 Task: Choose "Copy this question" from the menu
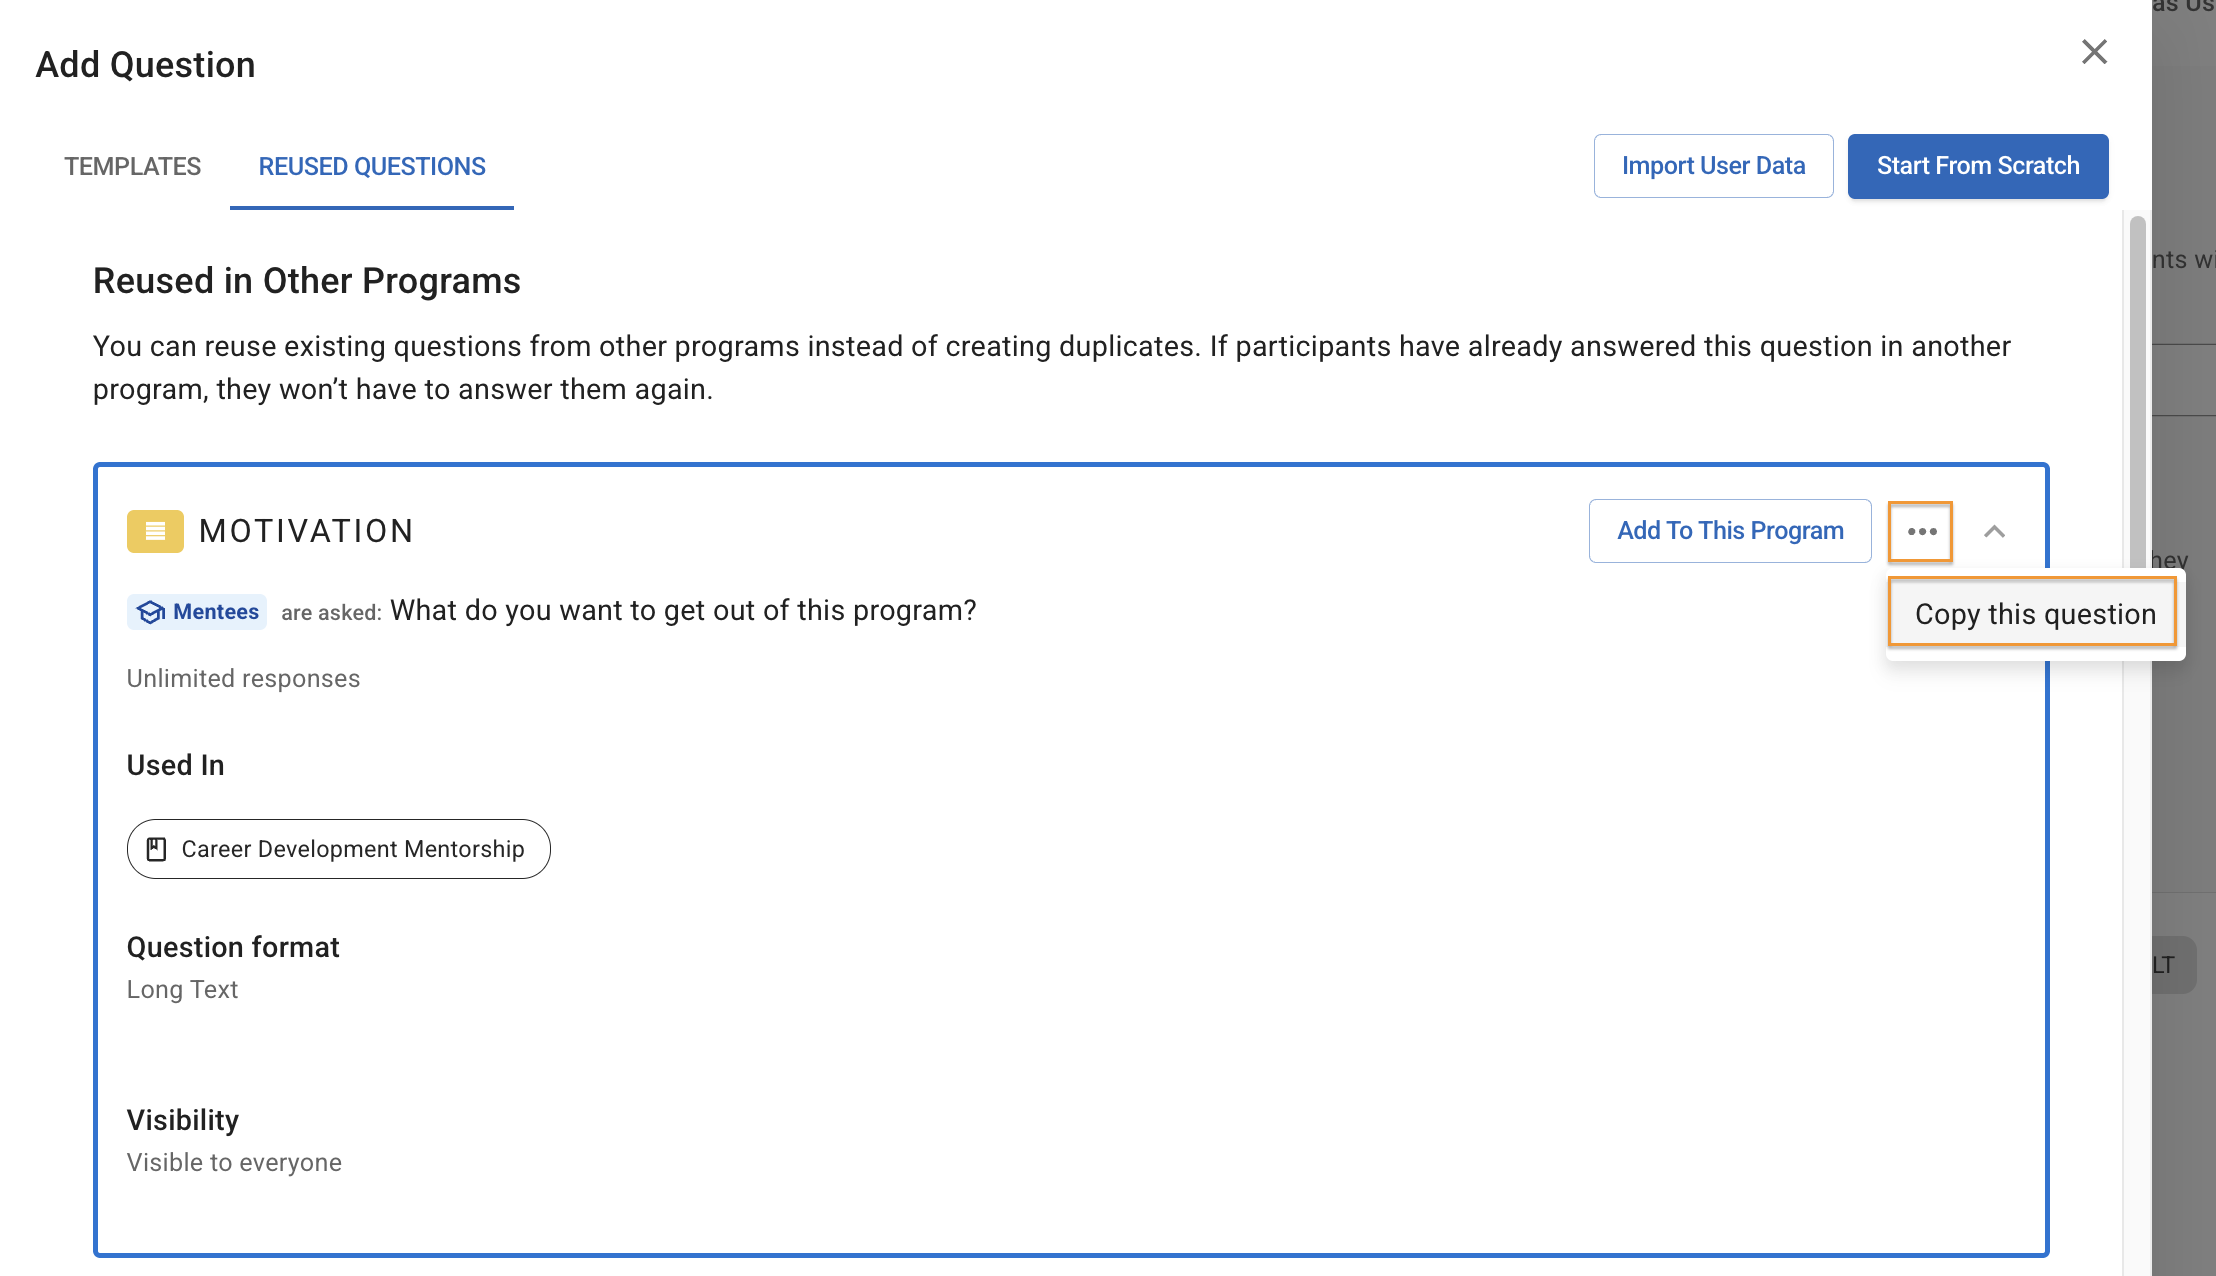[2034, 614]
